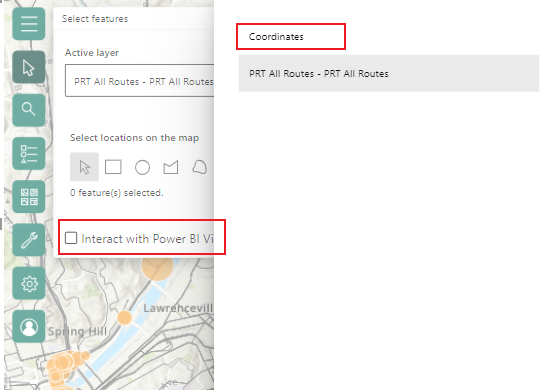Image resolution: width=560 pixels, height=390 pixels.
Task: Choose the rectangle selection tool
Action: [113, 167]
